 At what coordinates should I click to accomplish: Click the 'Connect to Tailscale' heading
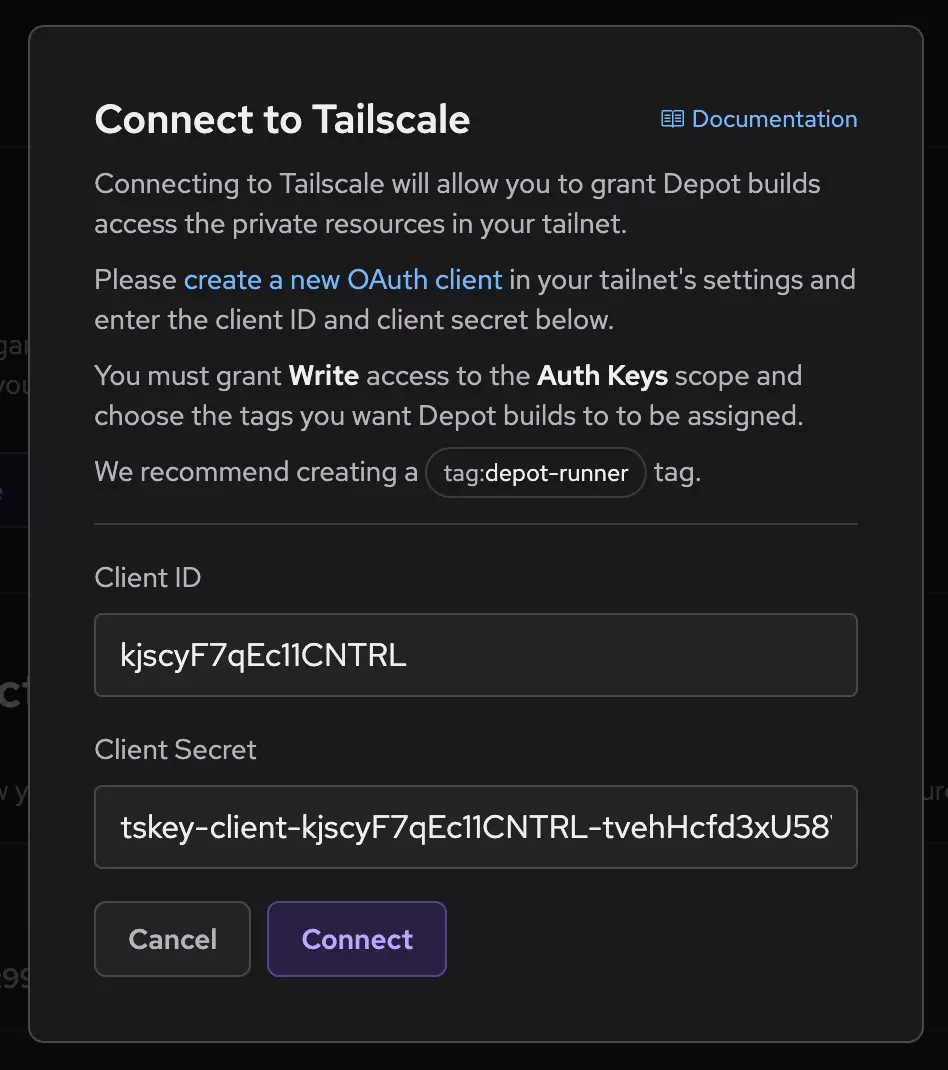(x=282, y=119)
